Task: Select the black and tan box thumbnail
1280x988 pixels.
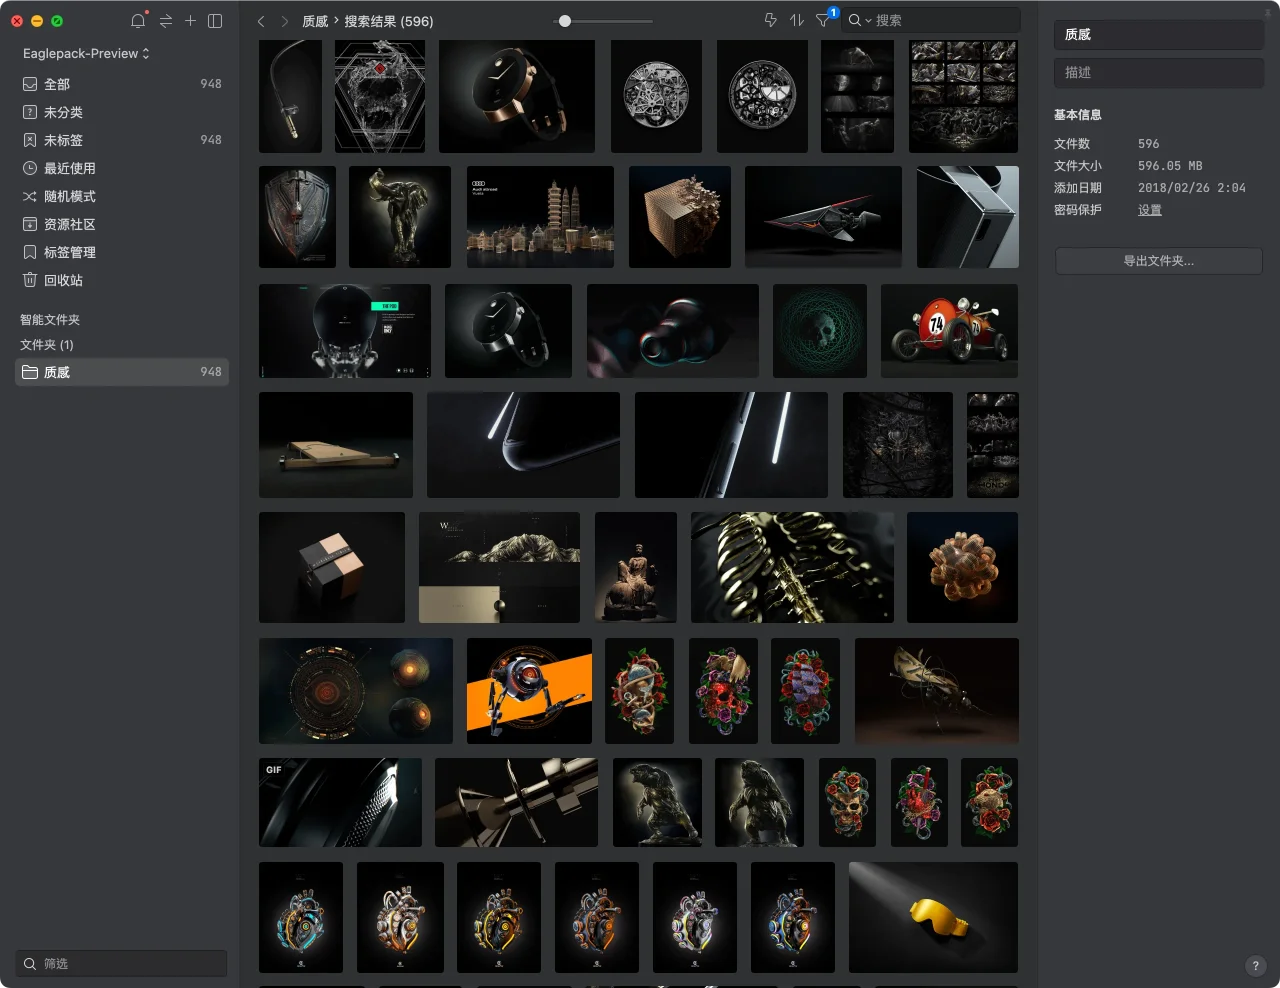Action: (332, 567)
